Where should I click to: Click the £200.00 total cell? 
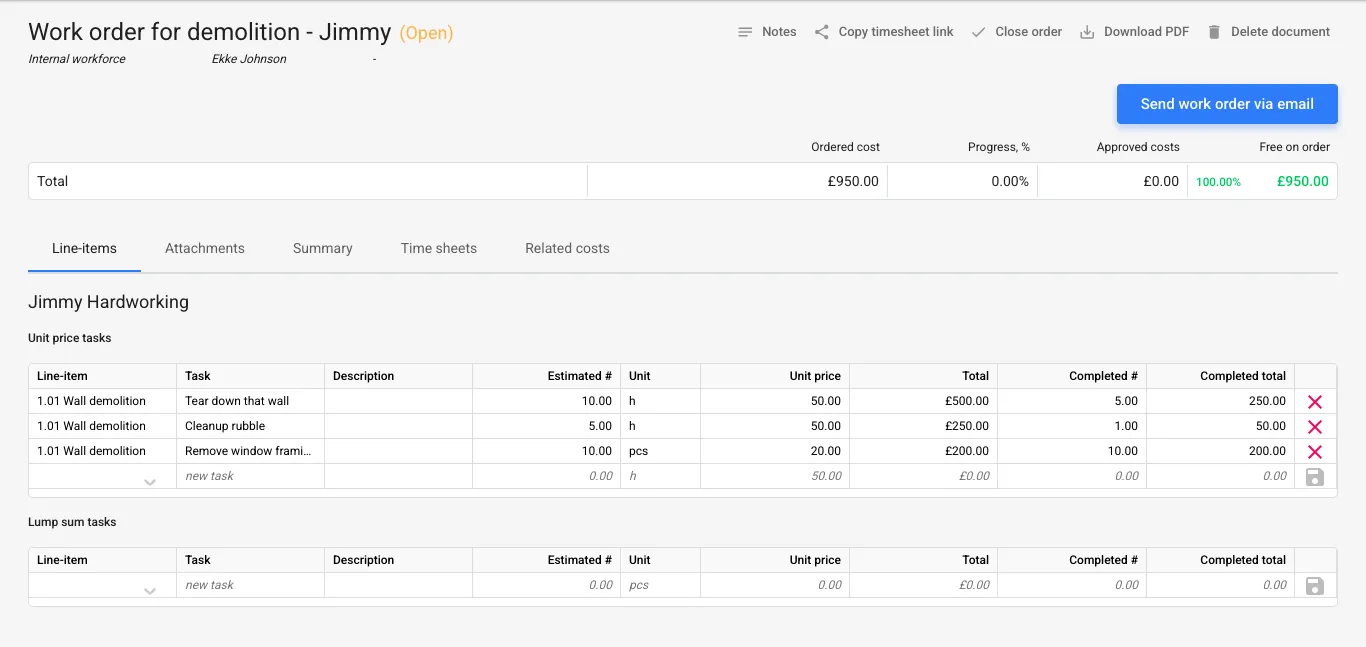[923, 451]
